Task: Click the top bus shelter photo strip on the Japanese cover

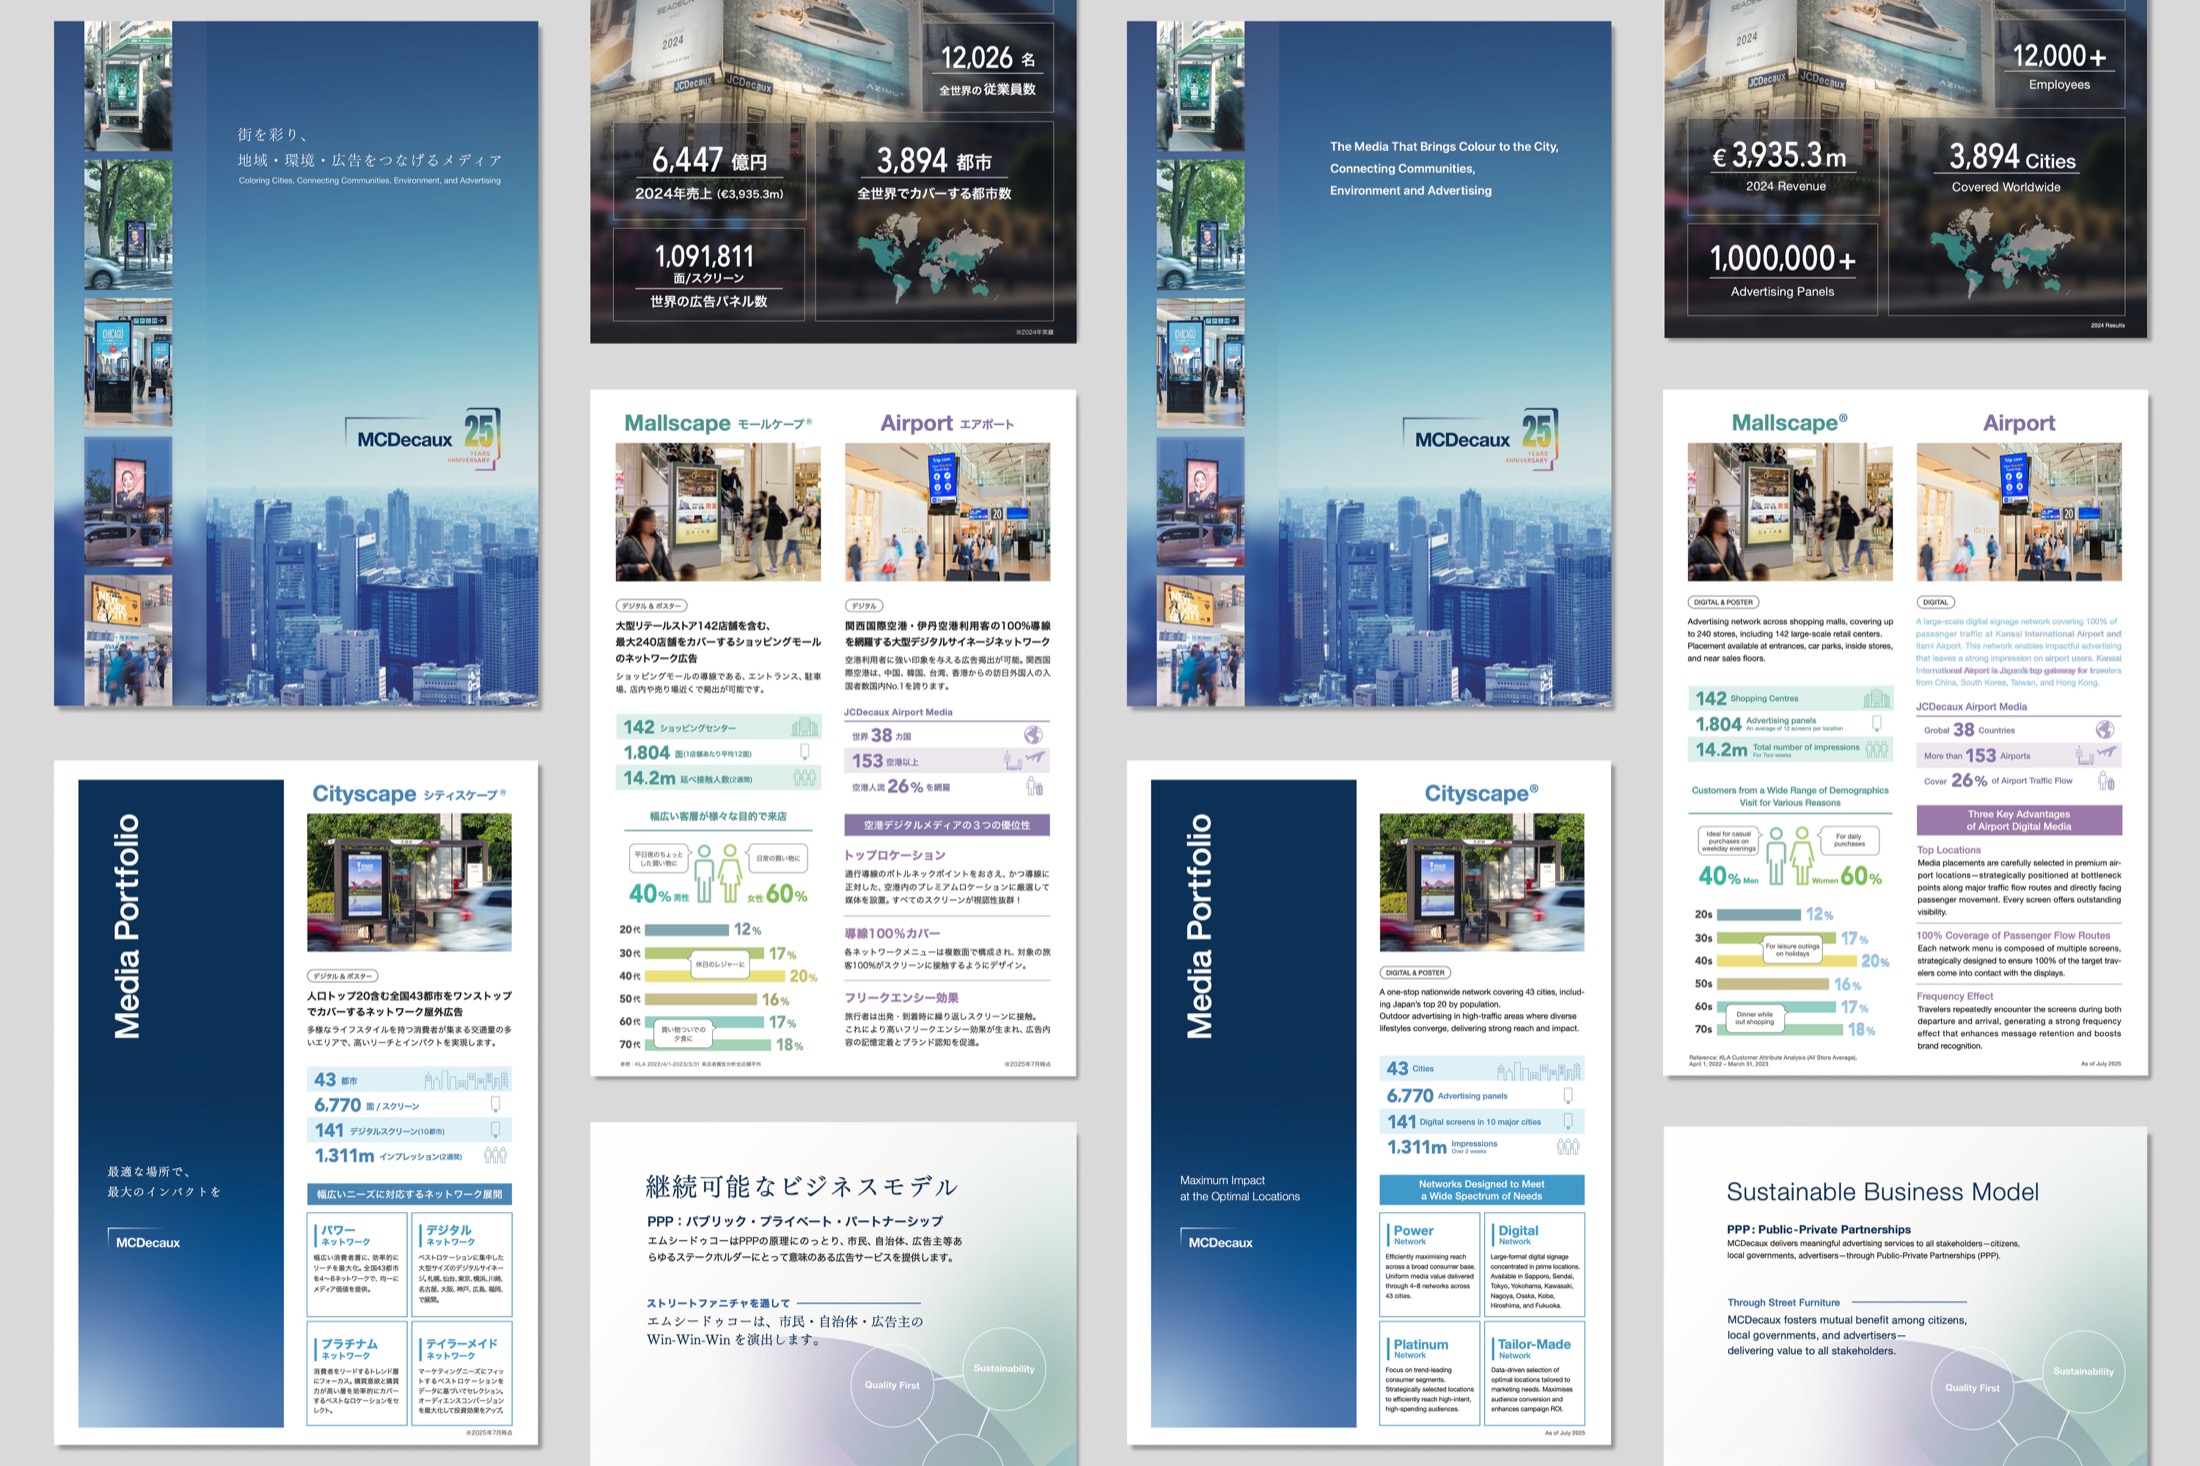Action: tap(128, 86)
